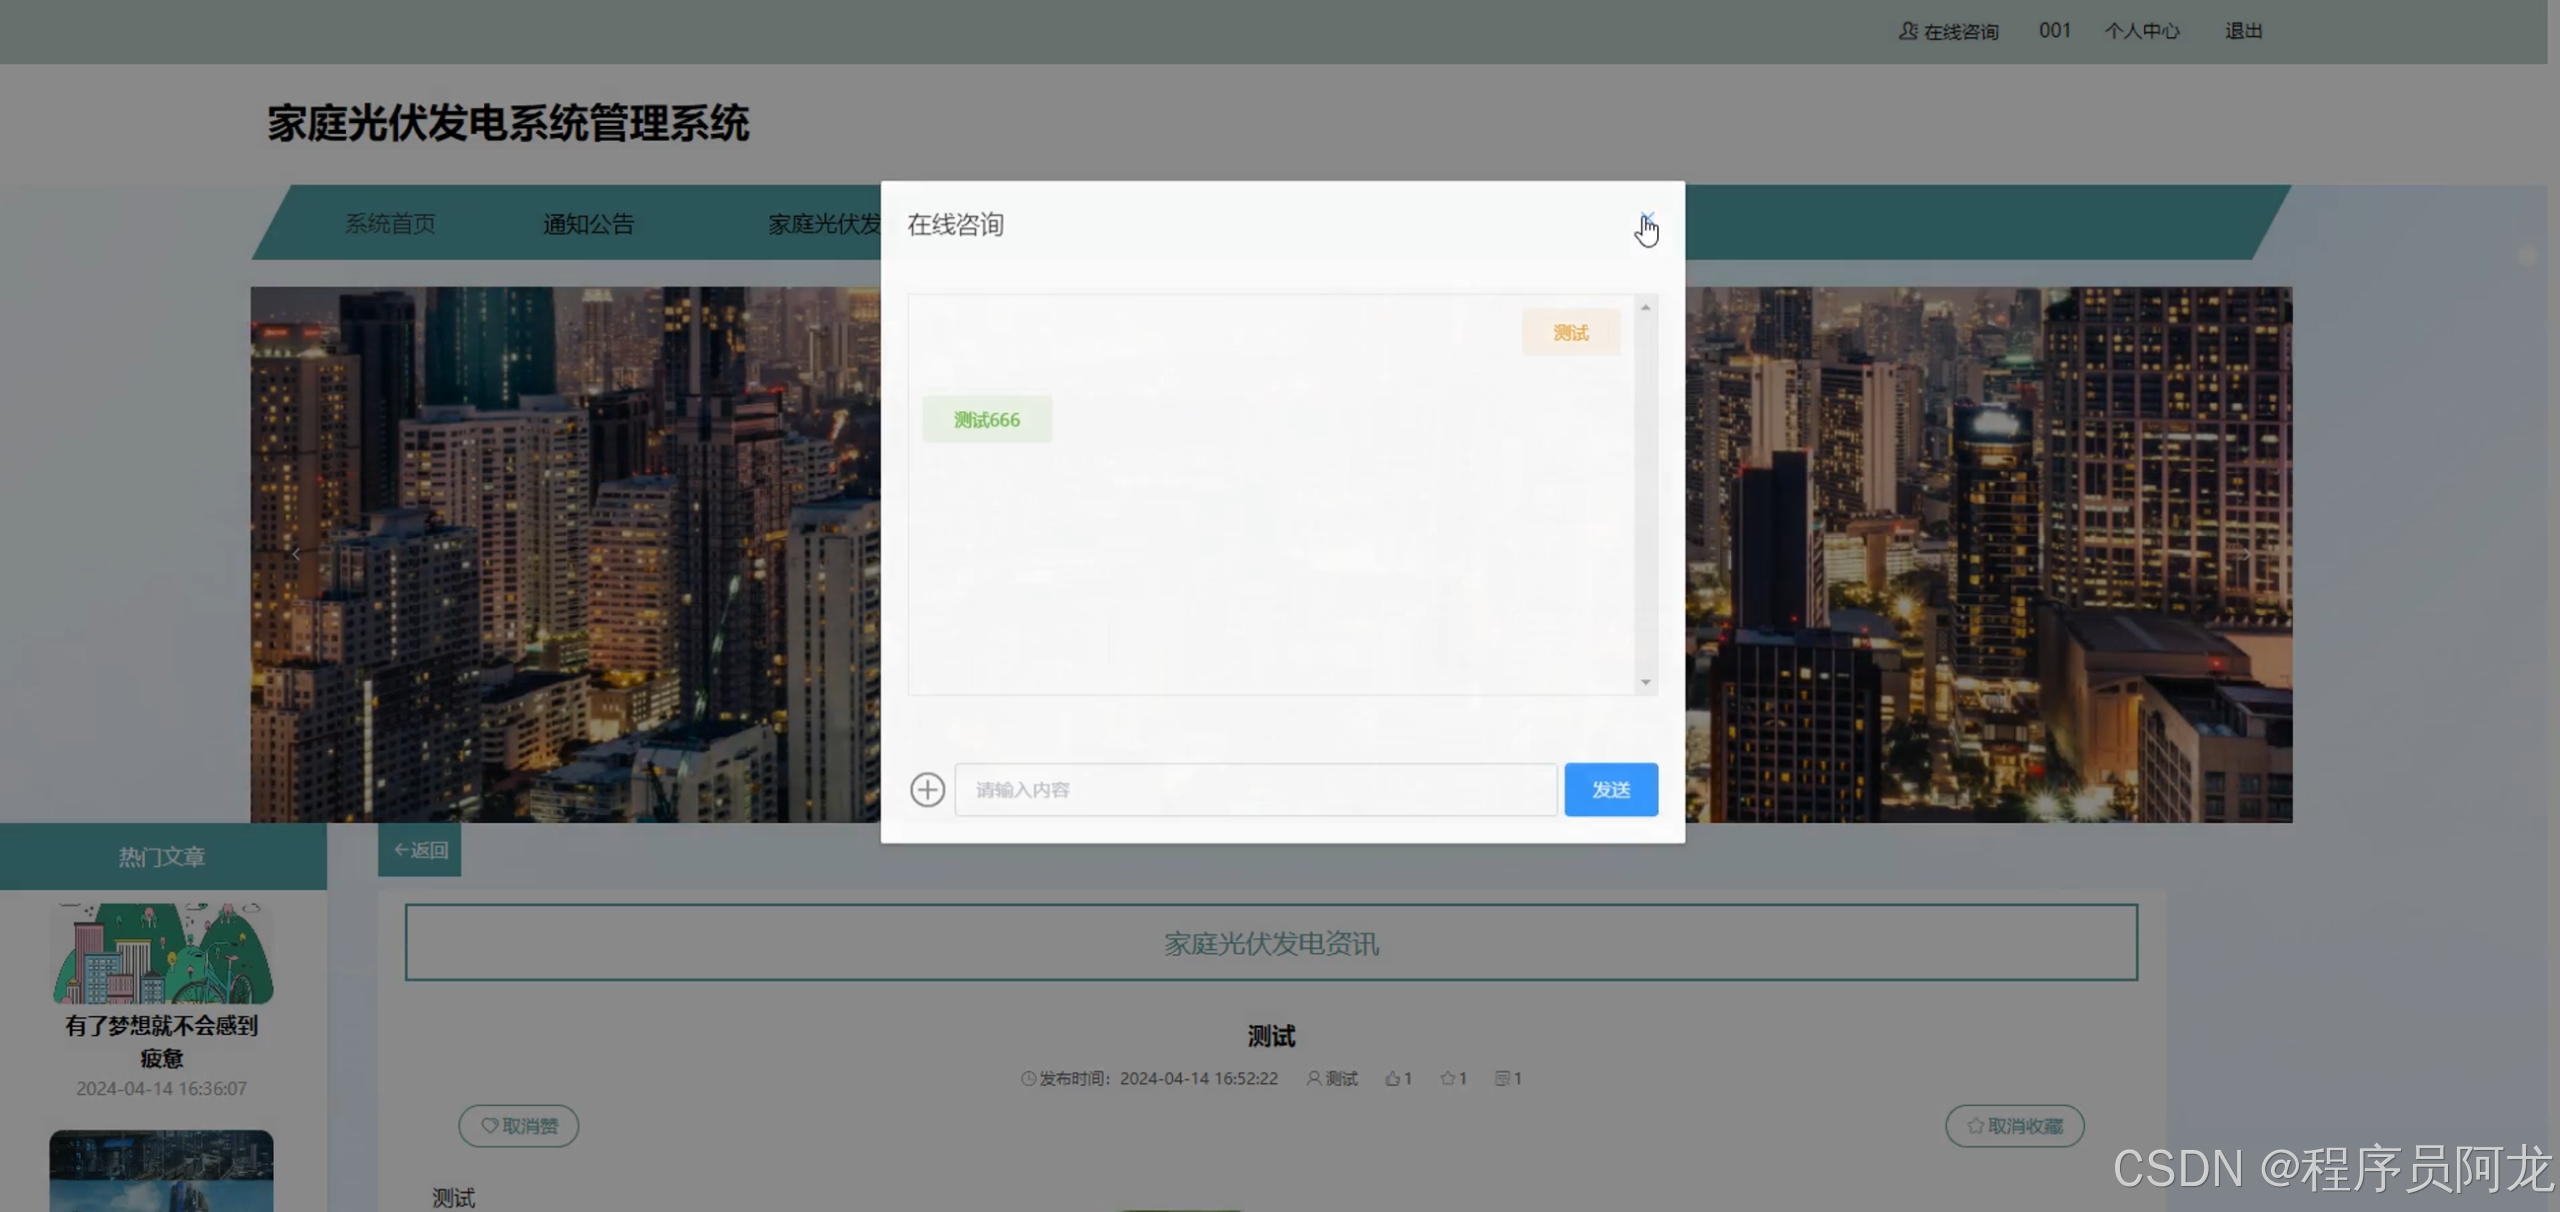Open the 通知公告 navigation tab

(x=588, y=223)
